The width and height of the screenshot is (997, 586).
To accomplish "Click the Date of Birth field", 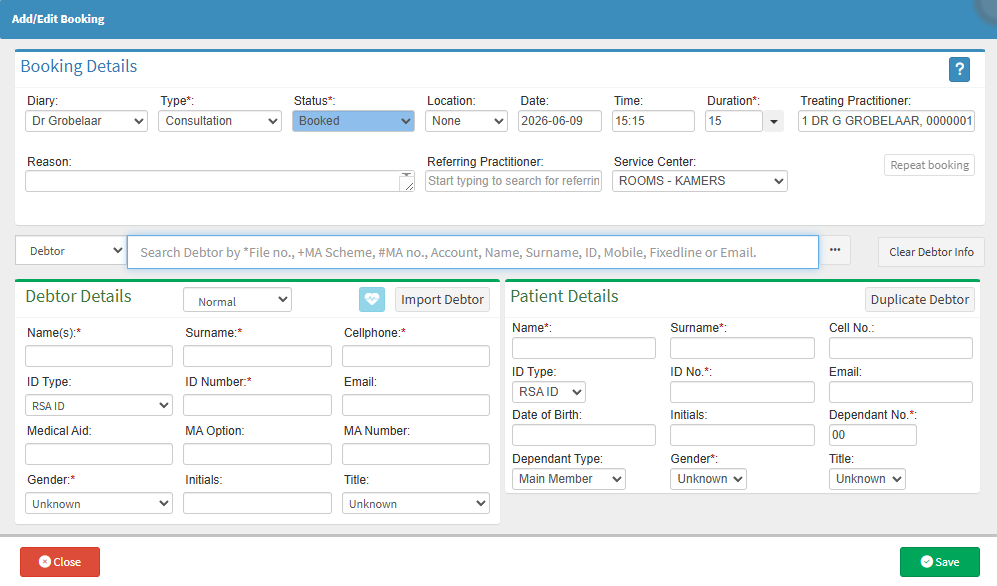I will [x=584, y=435].
